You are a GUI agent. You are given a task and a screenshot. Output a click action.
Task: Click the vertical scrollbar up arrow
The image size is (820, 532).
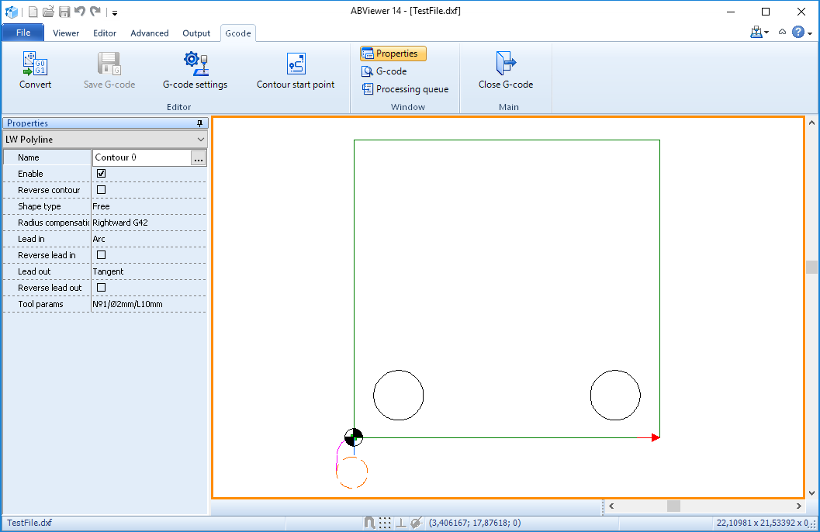click(x=812, y=123)
